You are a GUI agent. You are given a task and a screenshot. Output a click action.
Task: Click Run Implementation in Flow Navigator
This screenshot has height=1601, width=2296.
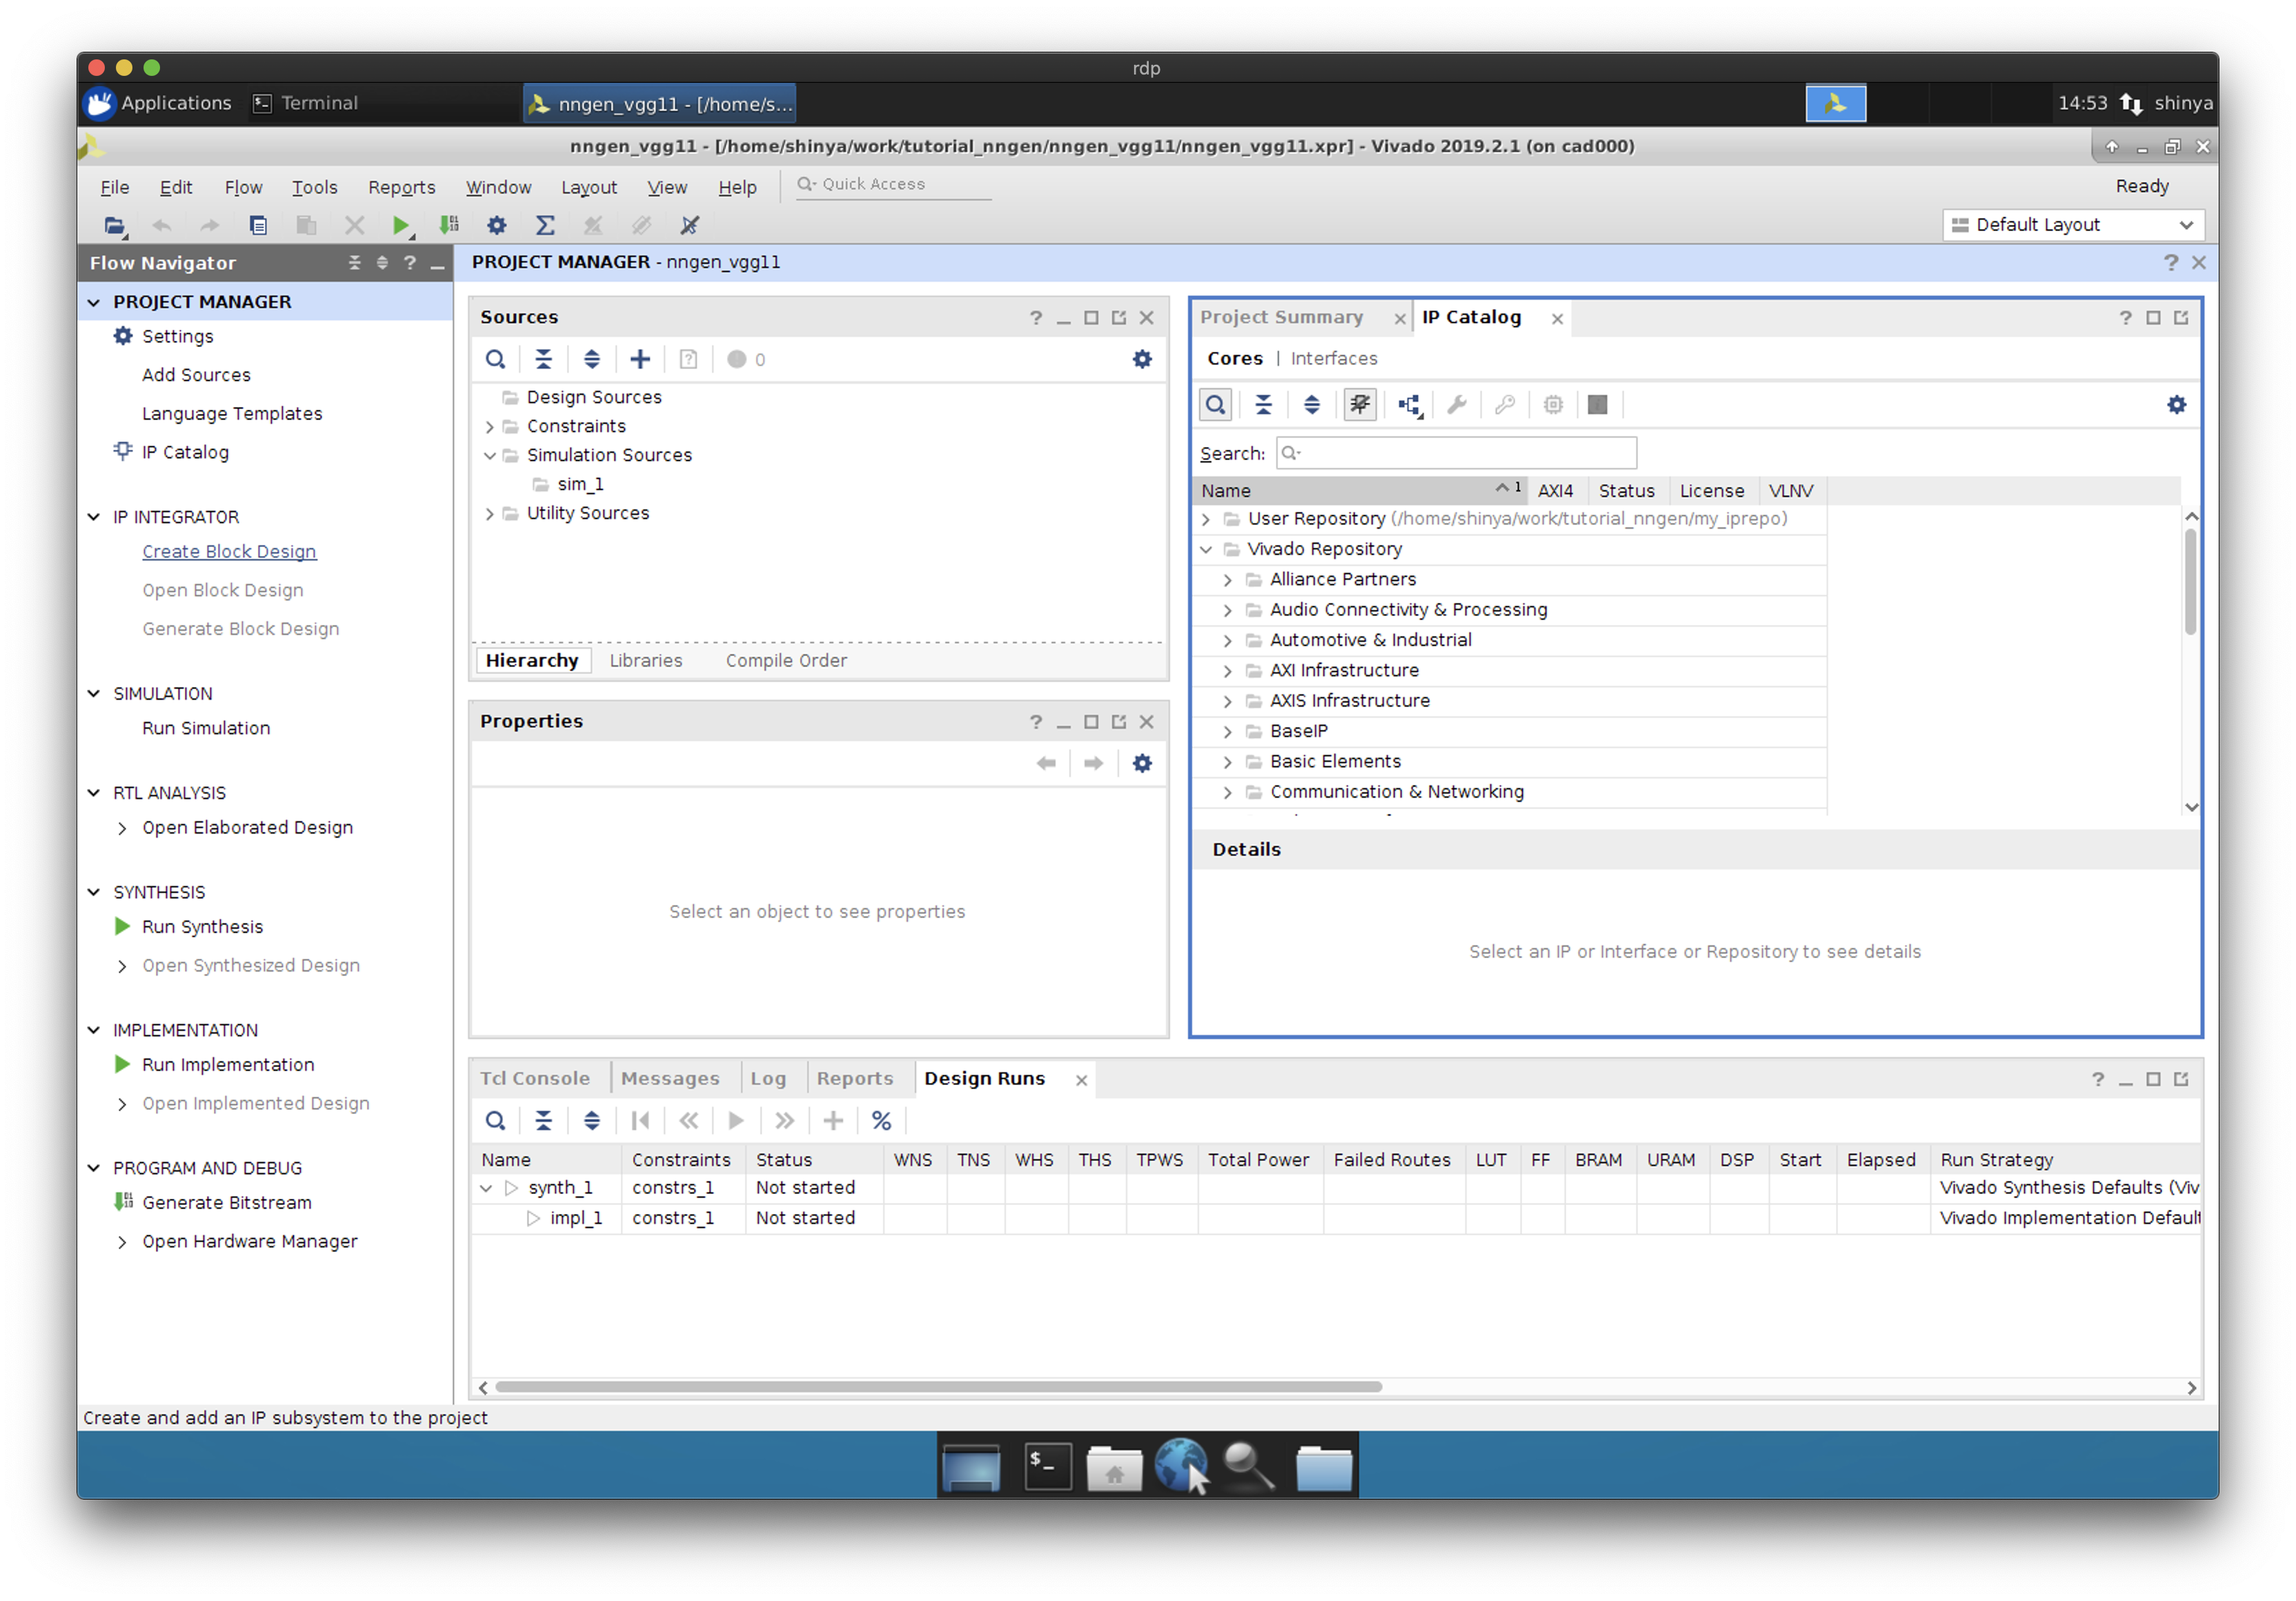pyautogui.click(x=228, y=1064)
